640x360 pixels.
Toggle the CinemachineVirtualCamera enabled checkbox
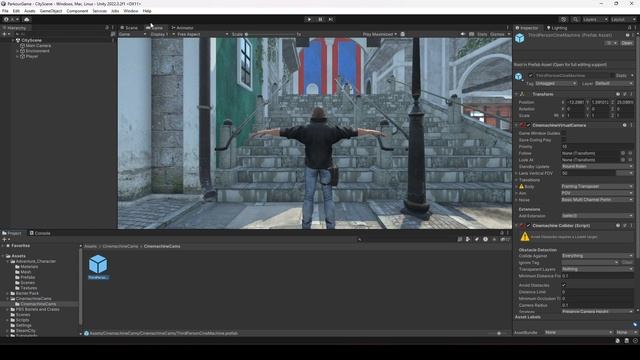click(x=529, y=125)
